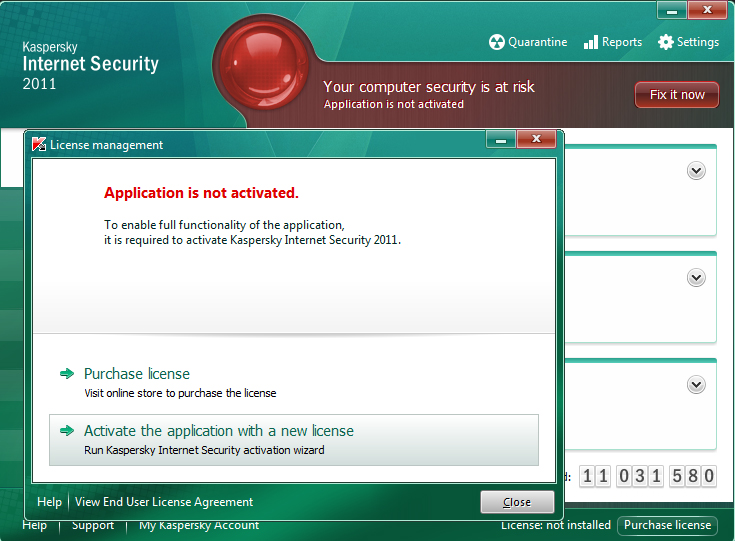Image resolution: width=735 pixels, height=541 pixels.
Task: Click the License: not installed status text
Action: (556, 525)
